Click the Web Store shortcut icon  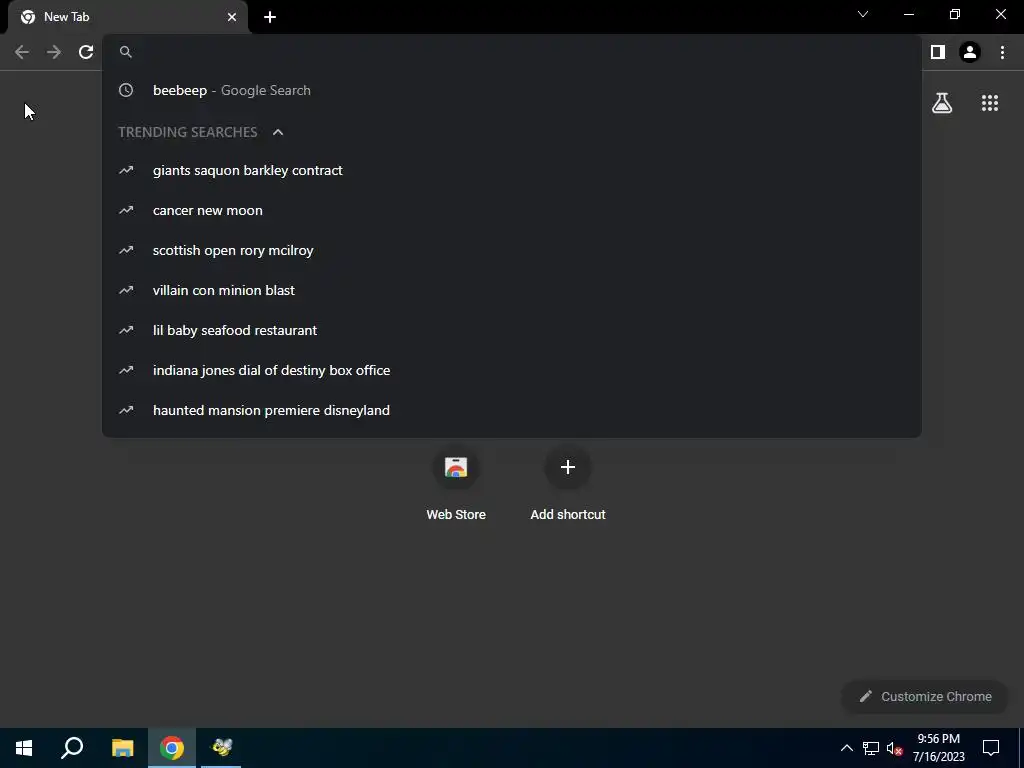click(456, 467)
